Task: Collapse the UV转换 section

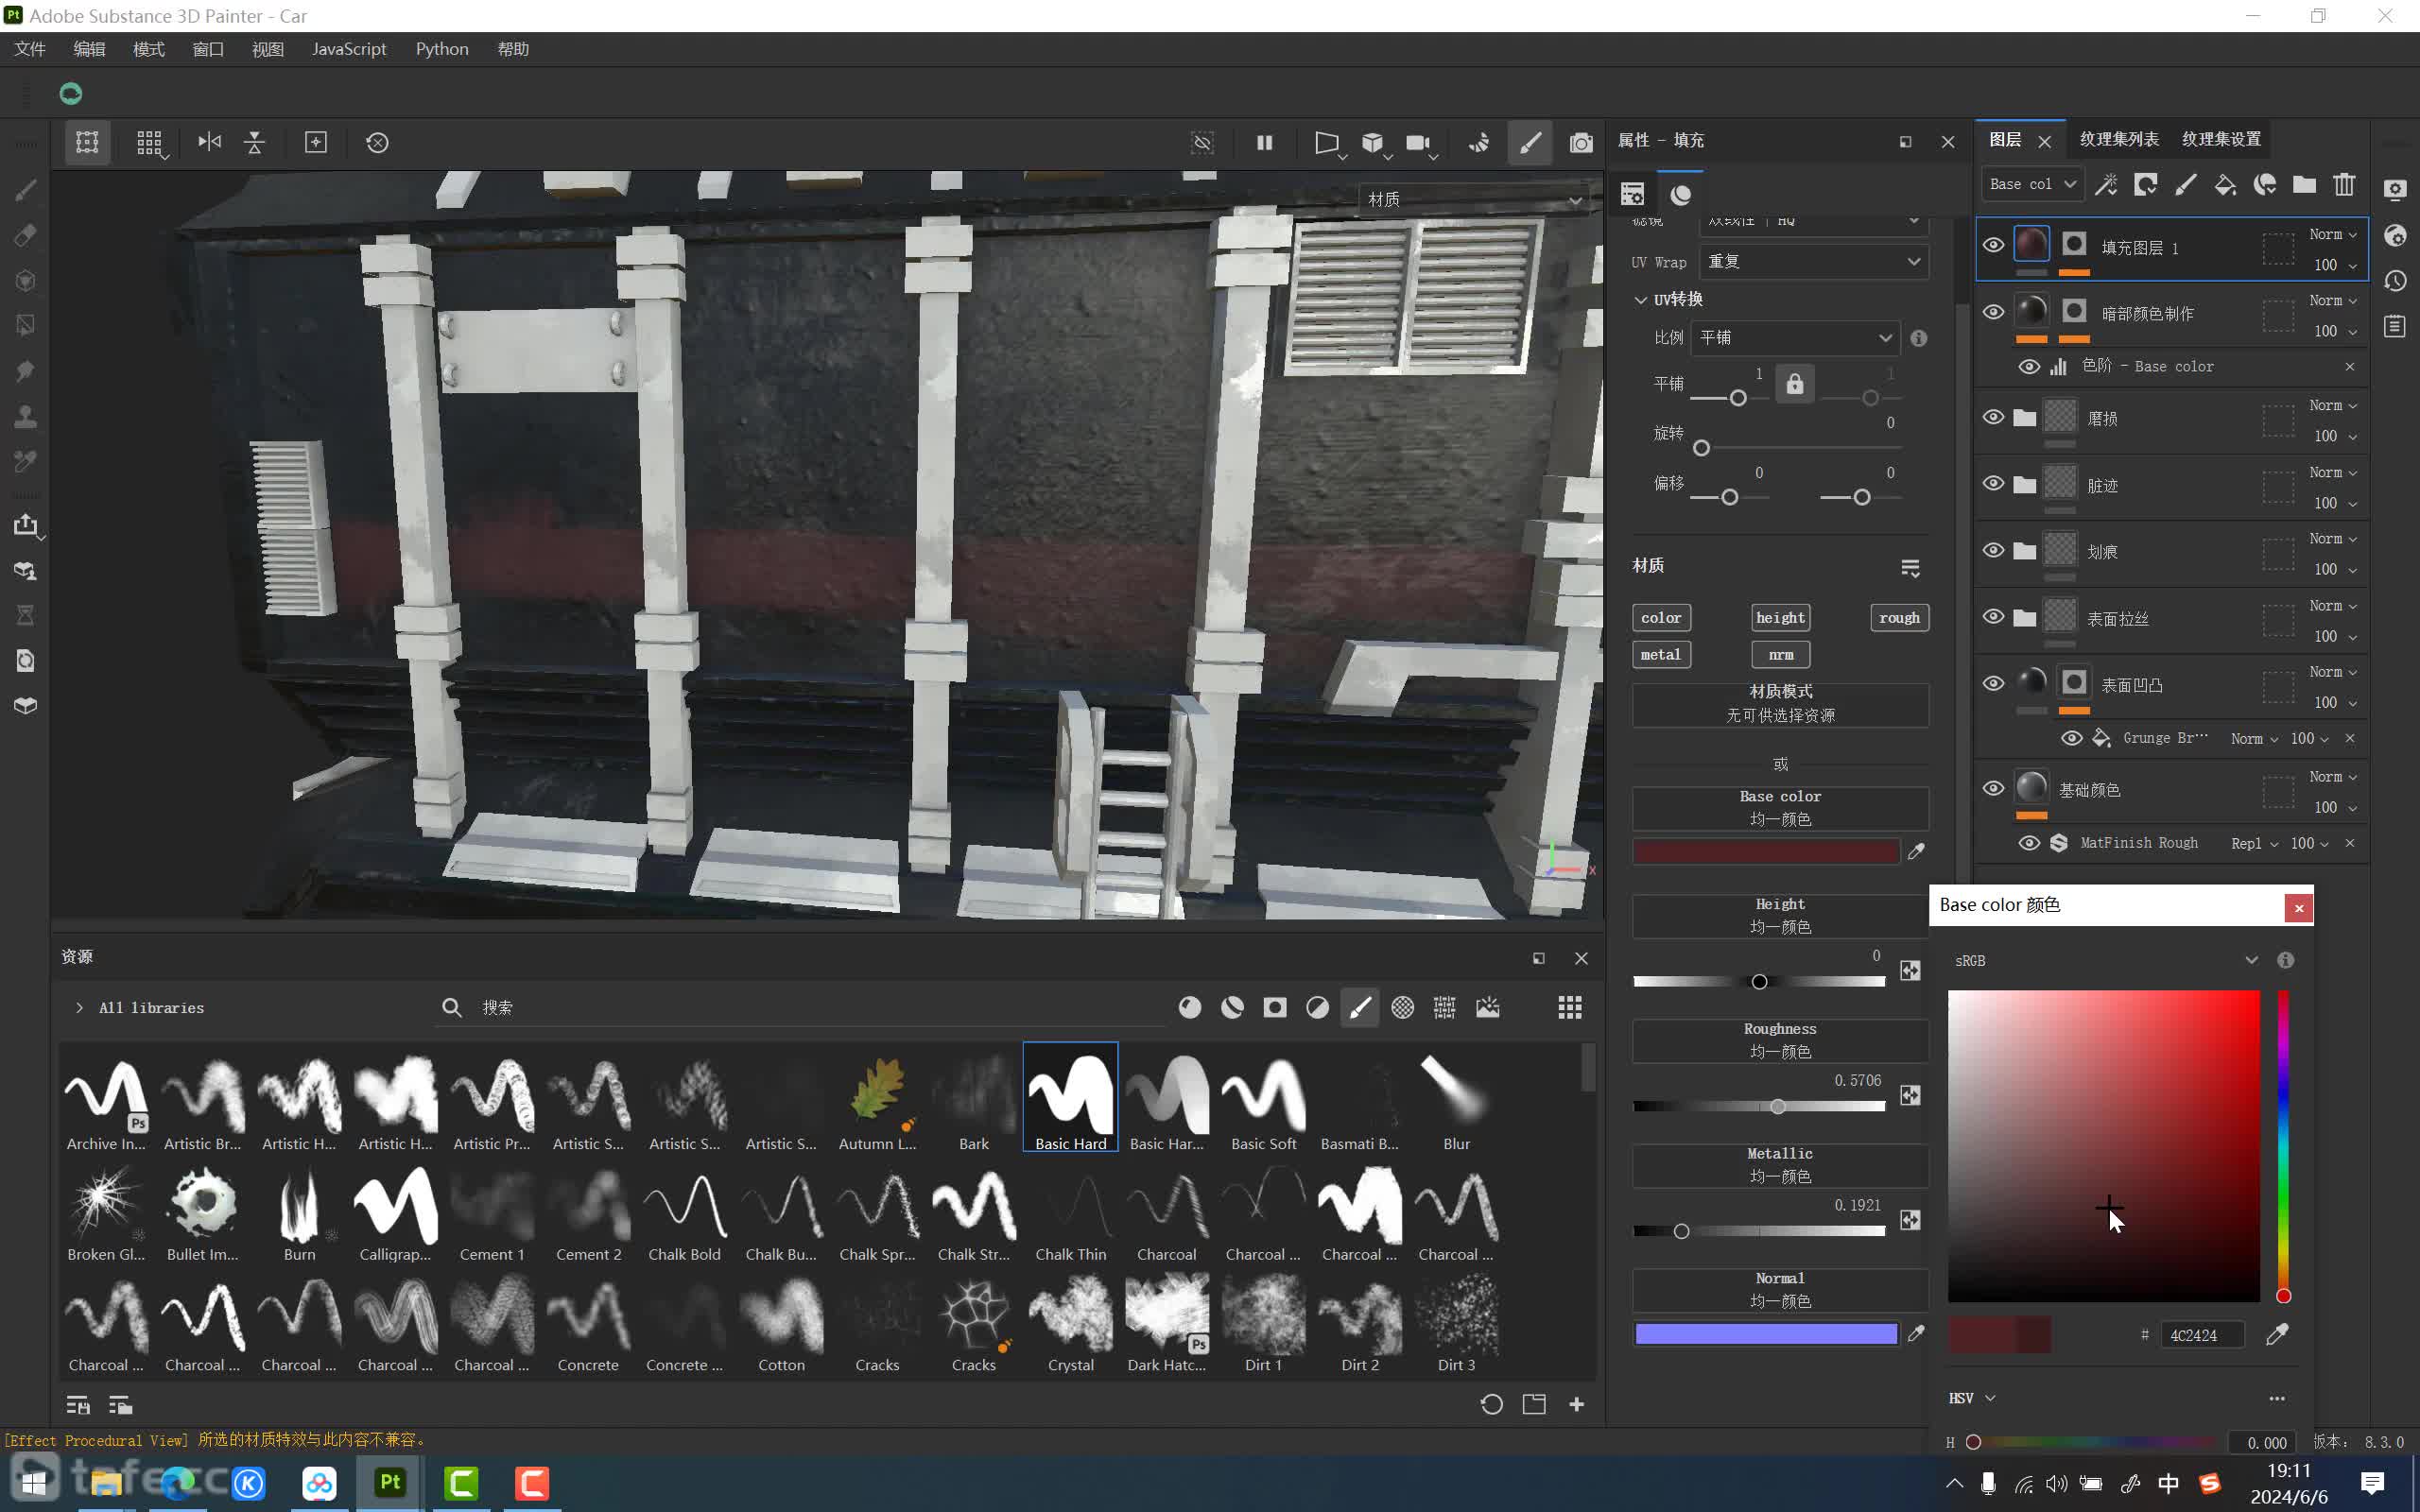Action: pos(1640,299)
